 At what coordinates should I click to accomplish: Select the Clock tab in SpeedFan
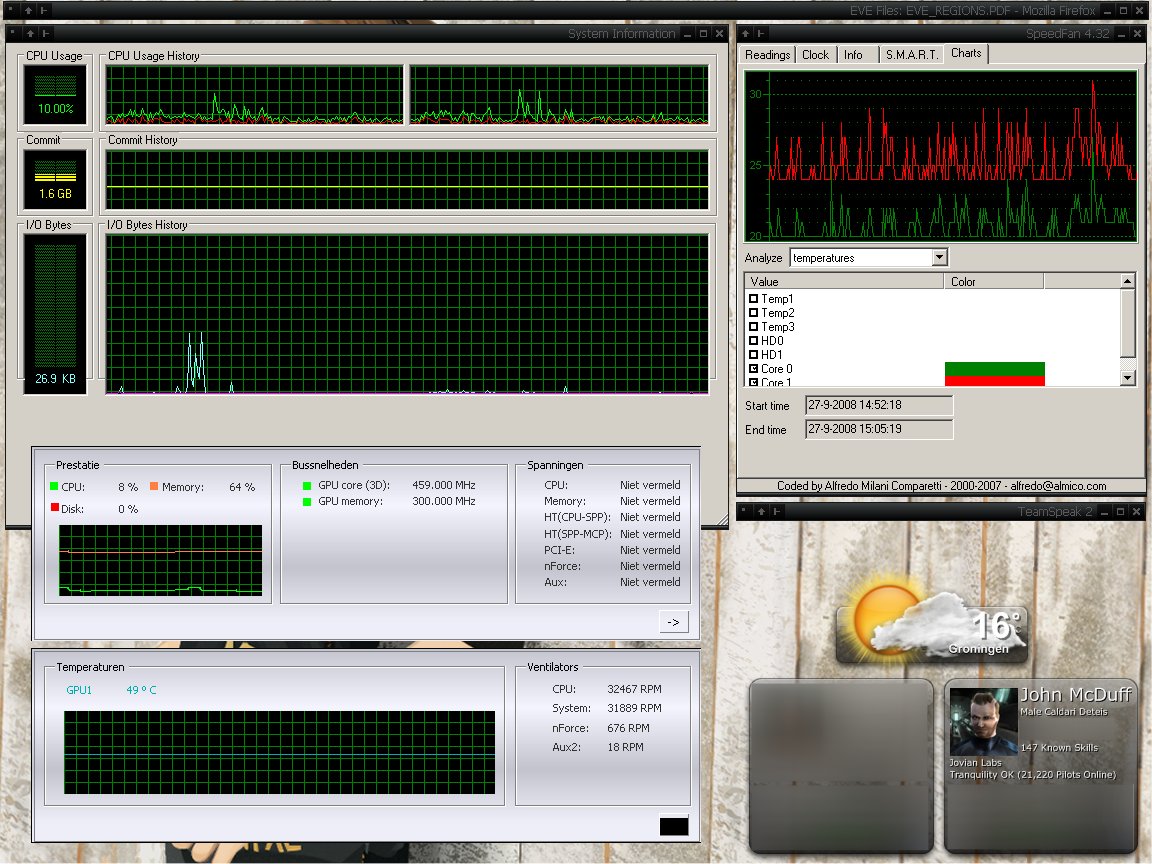(x=815, y=55)
